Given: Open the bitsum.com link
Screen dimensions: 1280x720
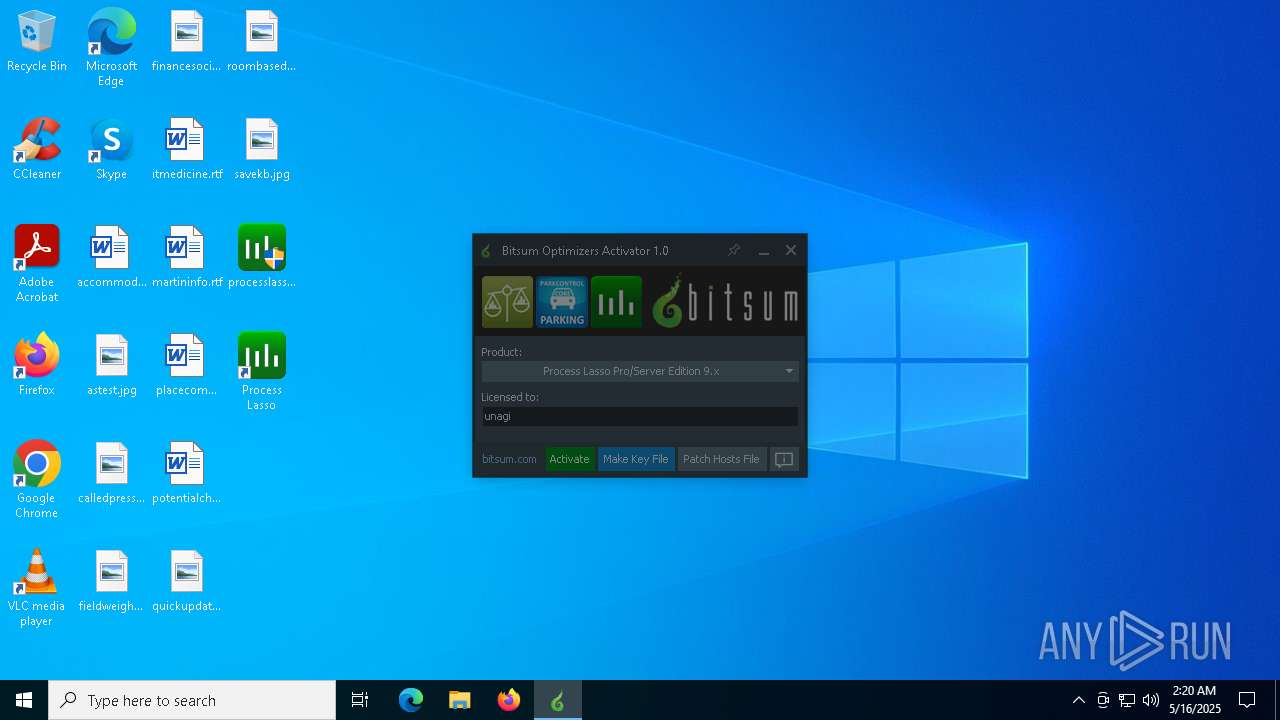Looking at the screenshot, I should tap(509, 459).
